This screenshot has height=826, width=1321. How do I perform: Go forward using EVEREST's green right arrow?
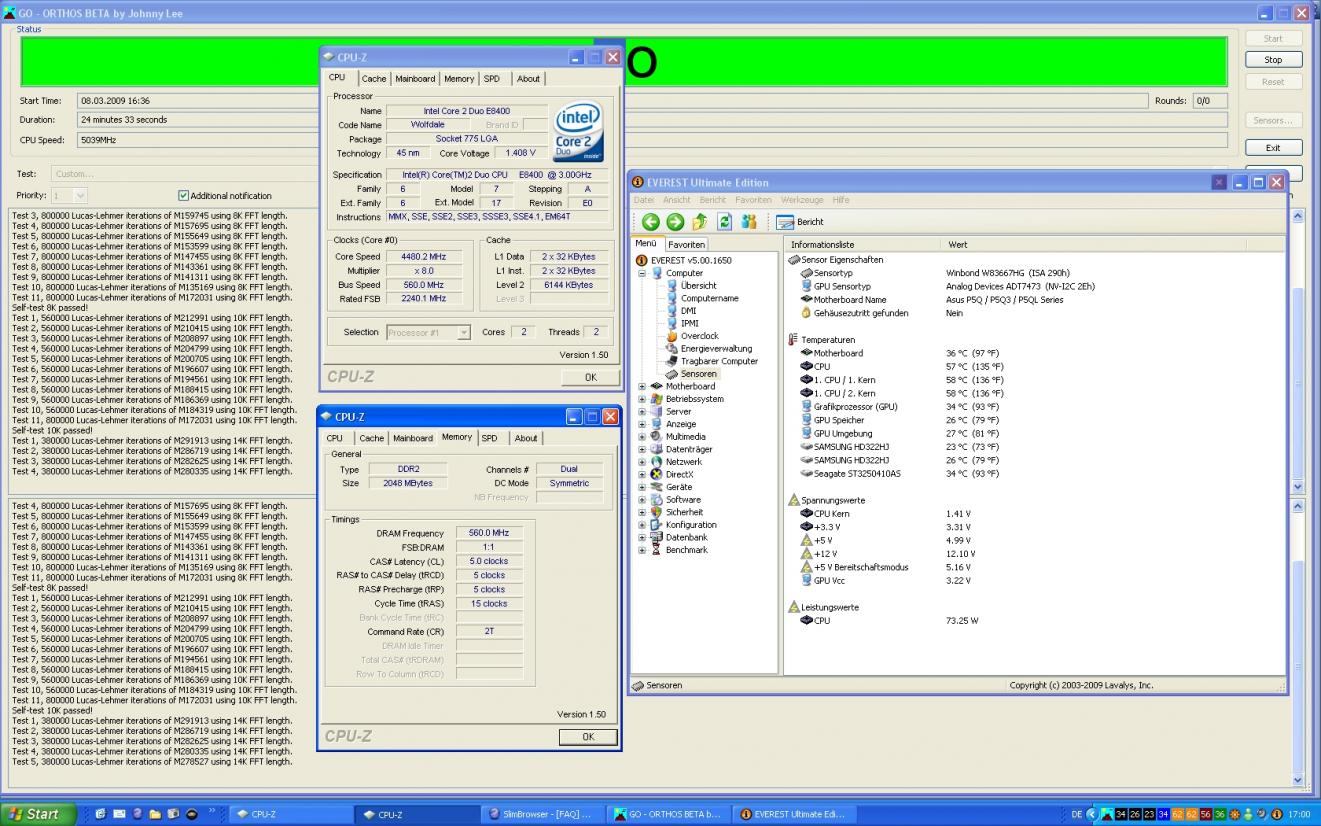675,222
